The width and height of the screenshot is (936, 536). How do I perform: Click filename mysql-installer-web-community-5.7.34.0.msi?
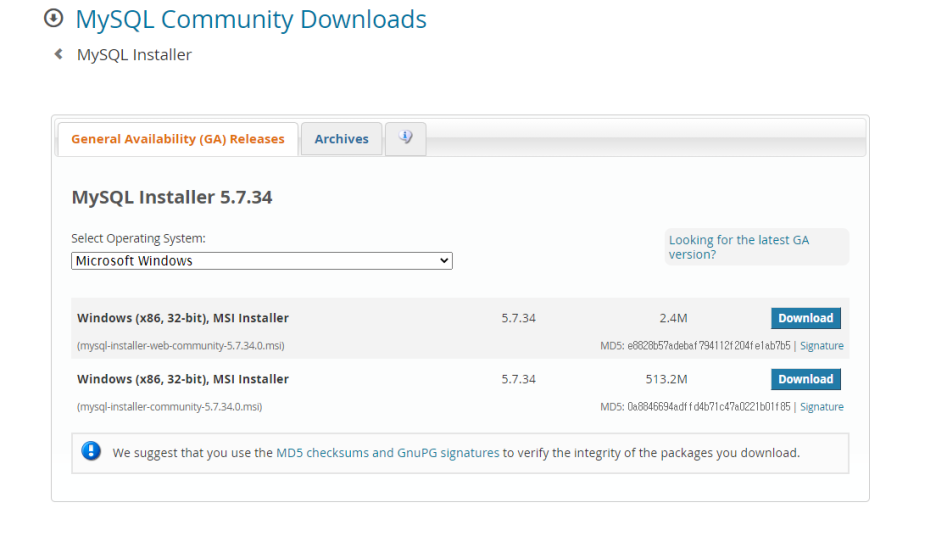[181, 346]
